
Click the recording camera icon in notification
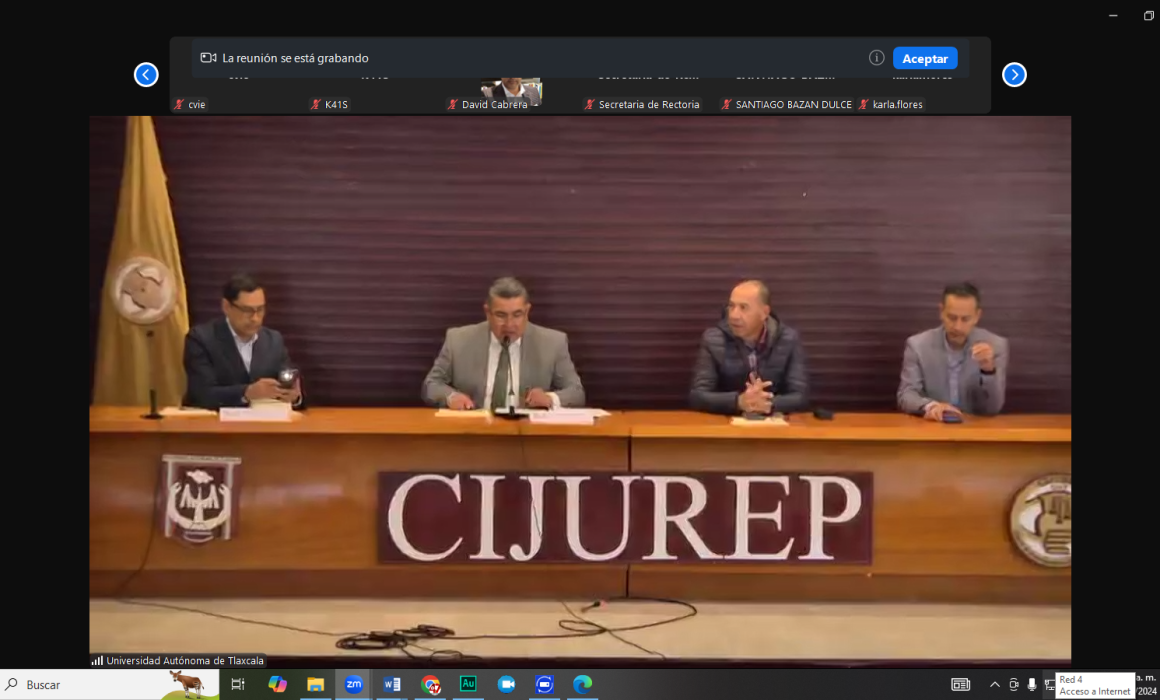(x=209, y=58)
